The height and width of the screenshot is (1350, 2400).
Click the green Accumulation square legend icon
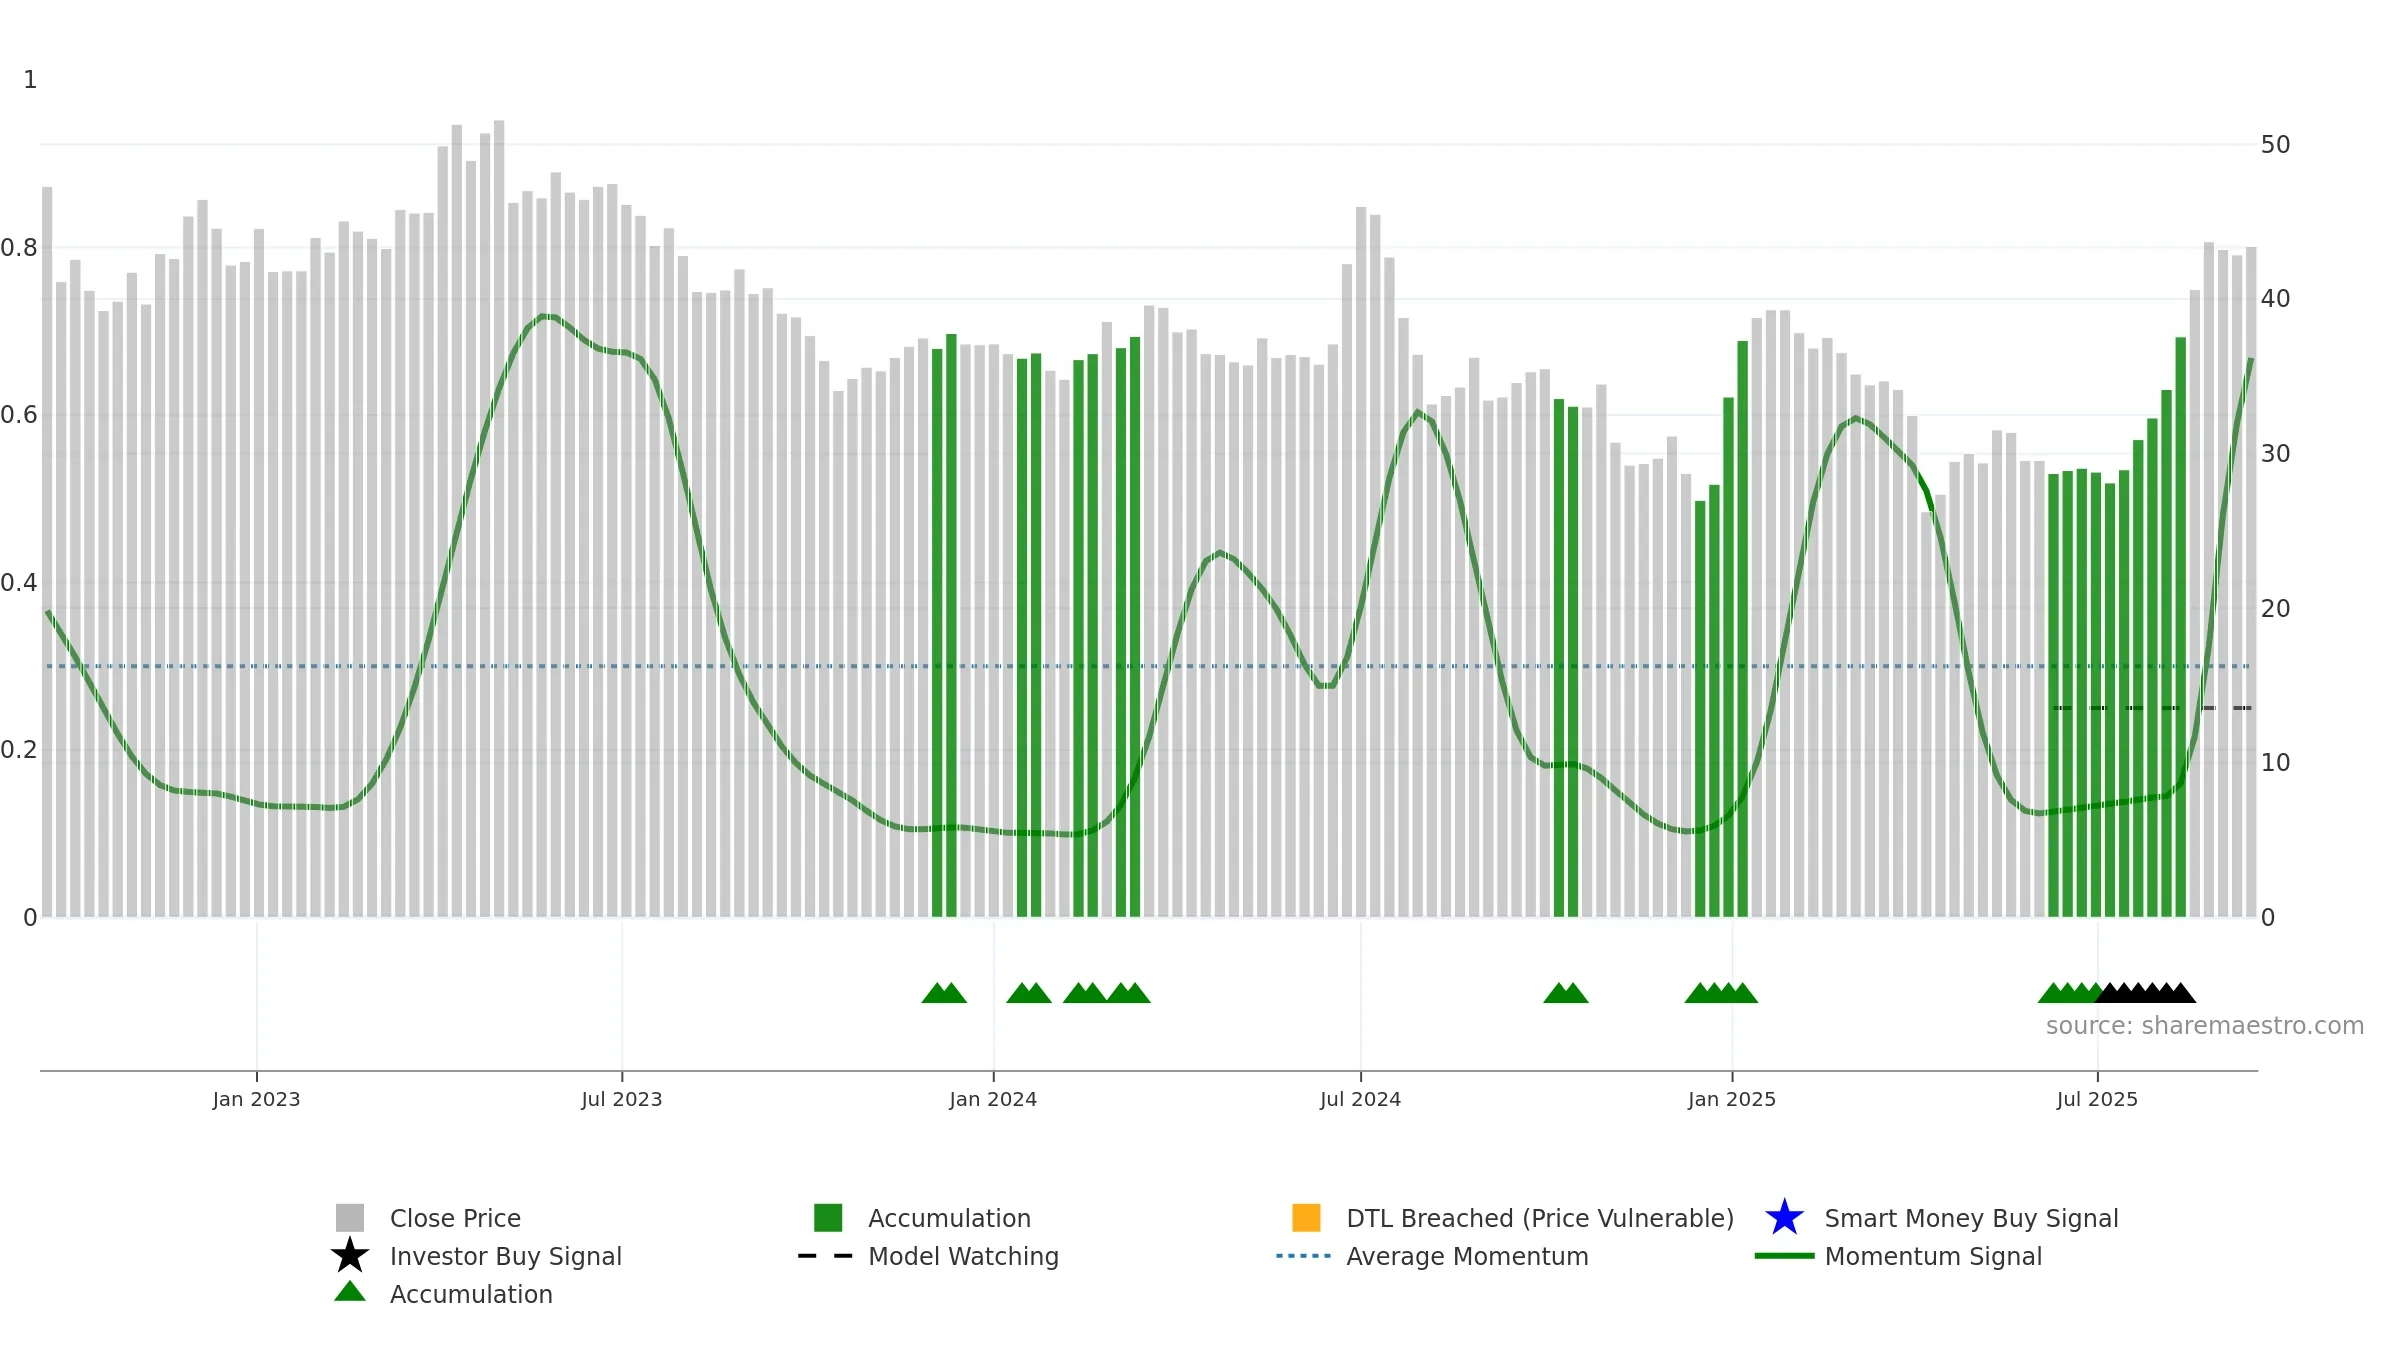click(828, 1218)
